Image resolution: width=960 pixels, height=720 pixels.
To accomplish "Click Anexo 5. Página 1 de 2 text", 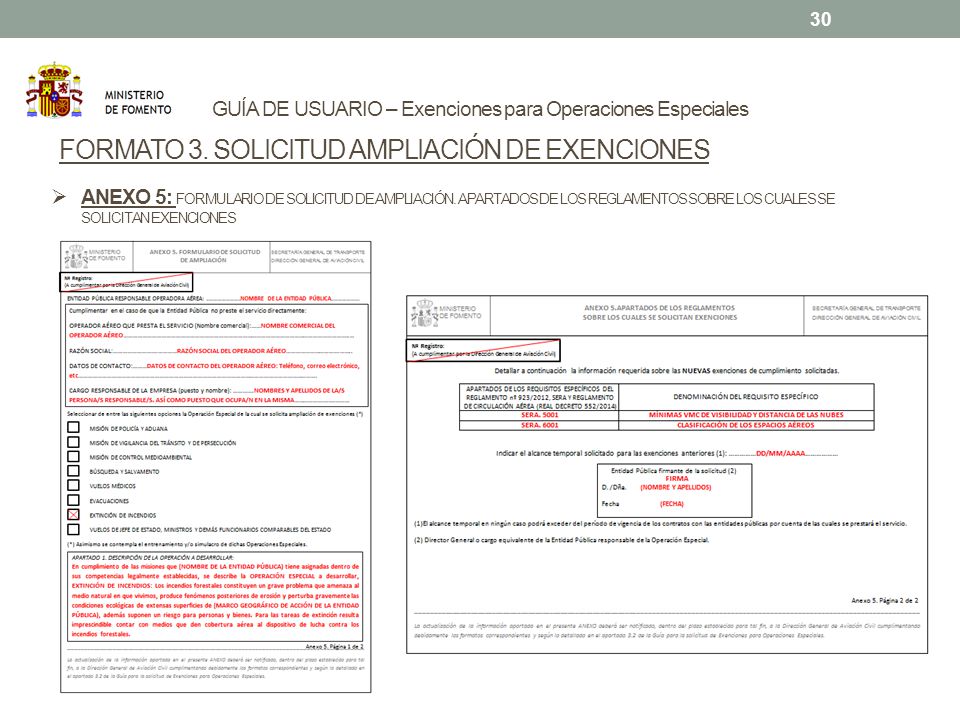I will click(334, 647).
